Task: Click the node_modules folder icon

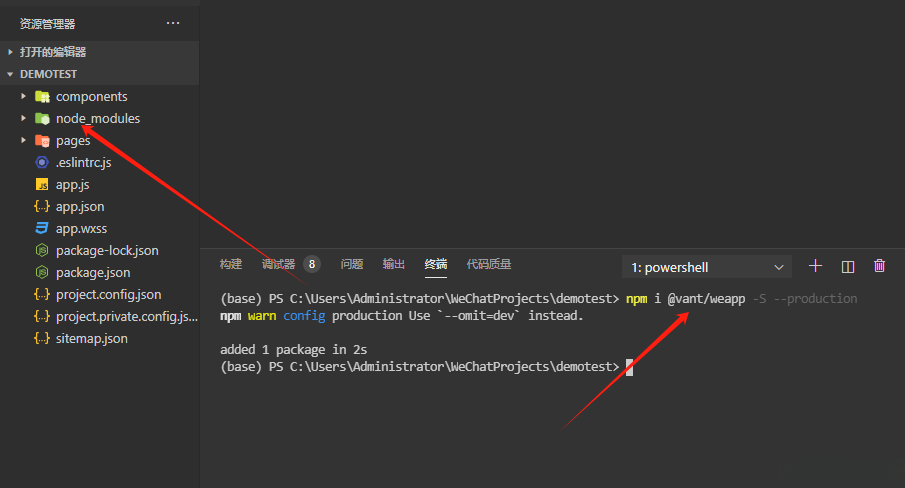Action: pyautogui.click(x=42, y=118)
